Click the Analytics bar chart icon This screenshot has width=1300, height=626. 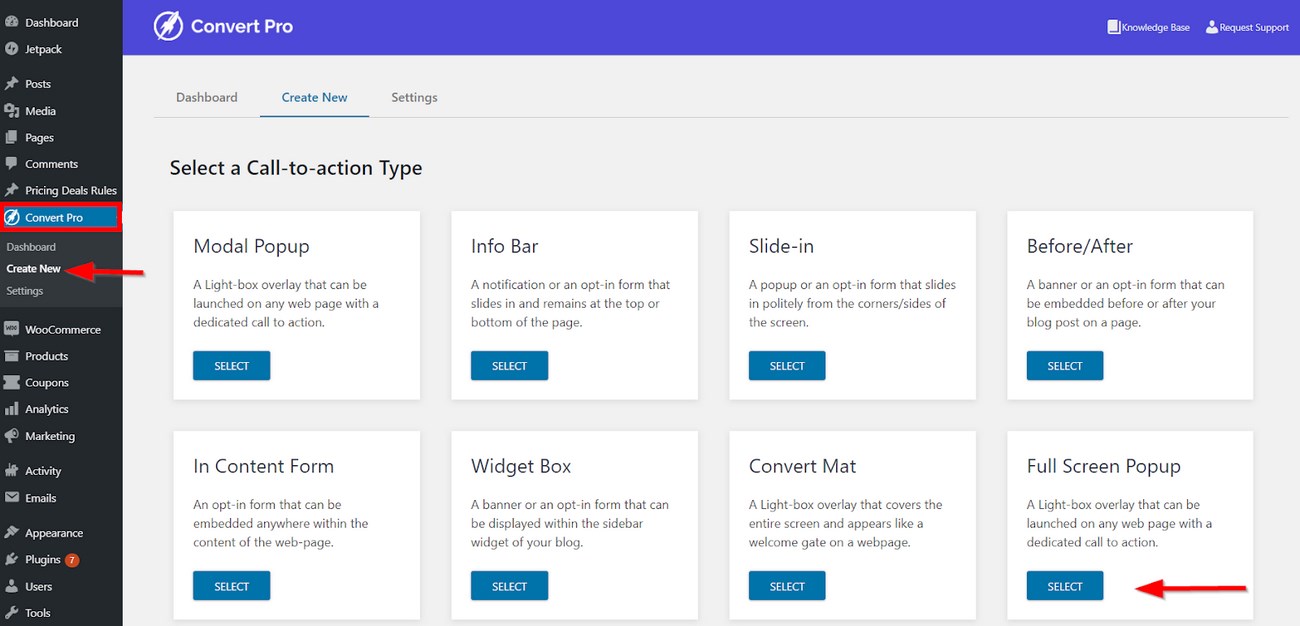point(12,409)
